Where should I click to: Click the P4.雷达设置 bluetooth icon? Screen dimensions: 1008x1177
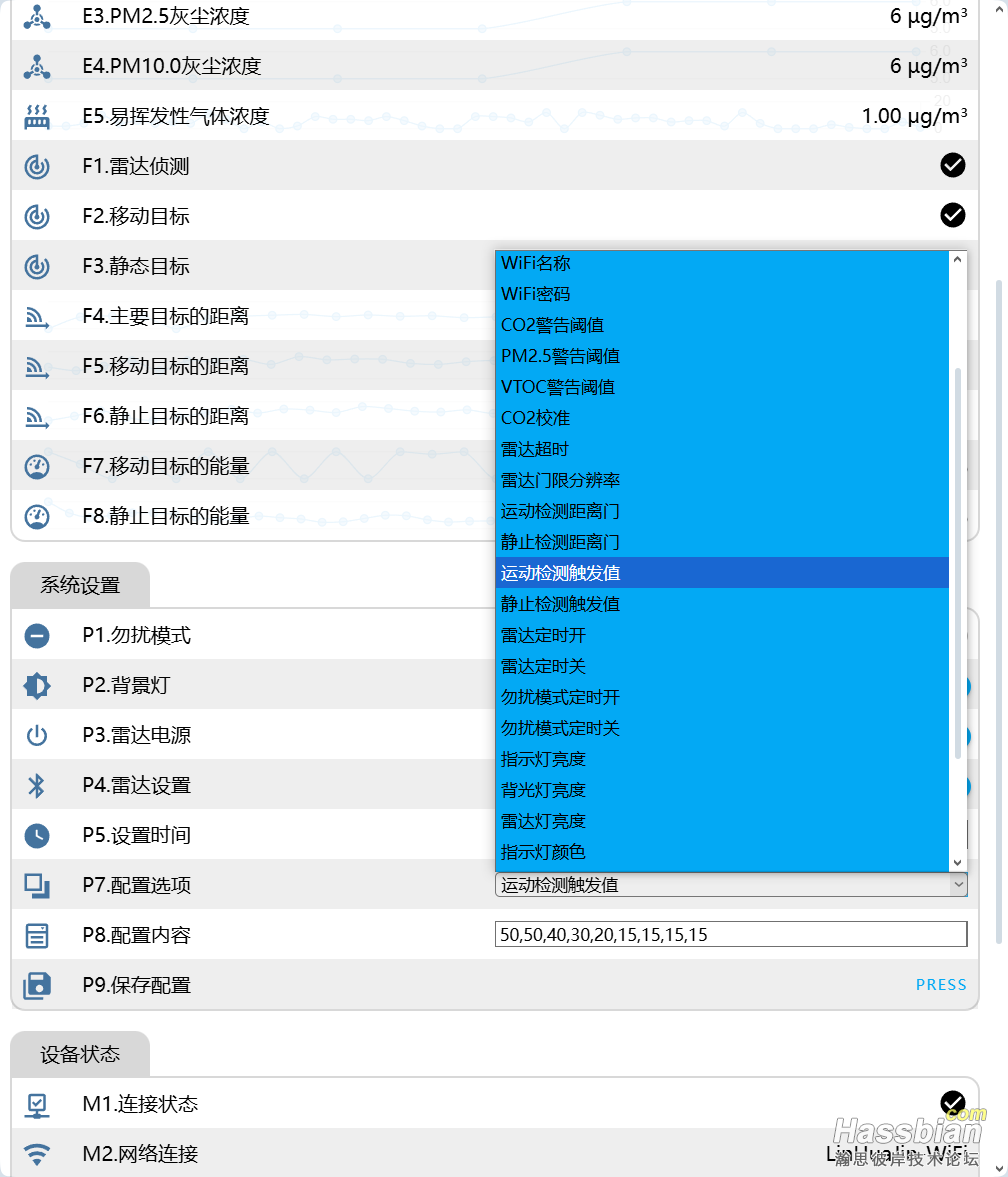37,785
